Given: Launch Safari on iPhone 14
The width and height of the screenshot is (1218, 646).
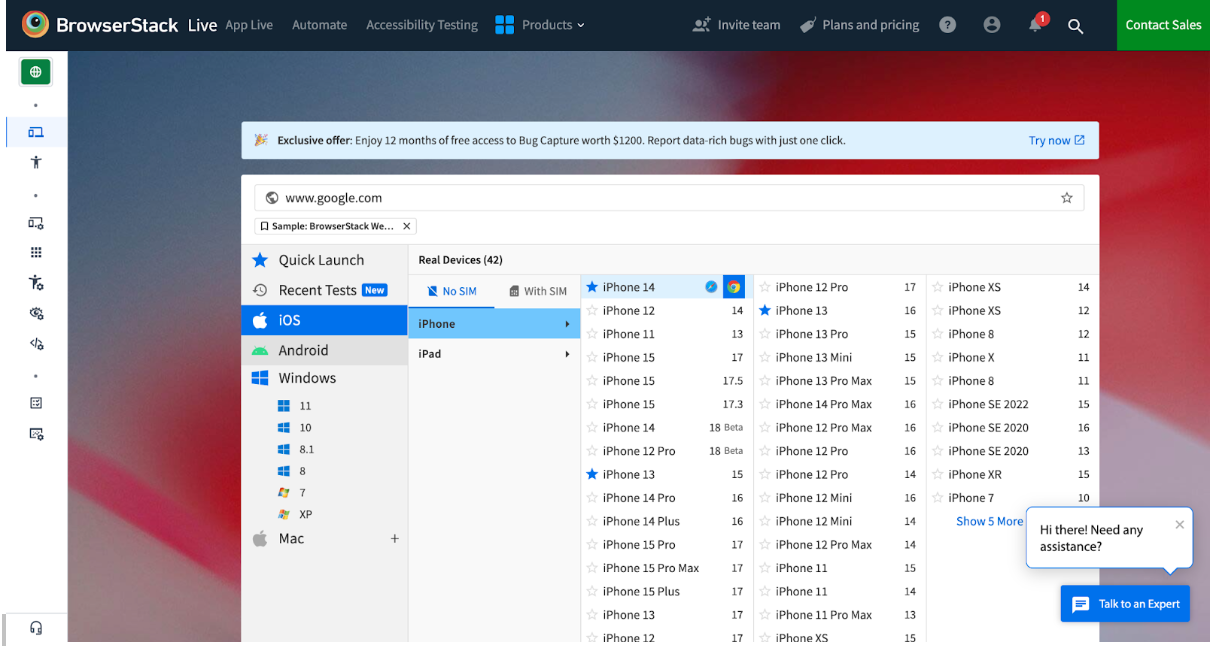Looking at the screenshot, I should pos(711,287).
